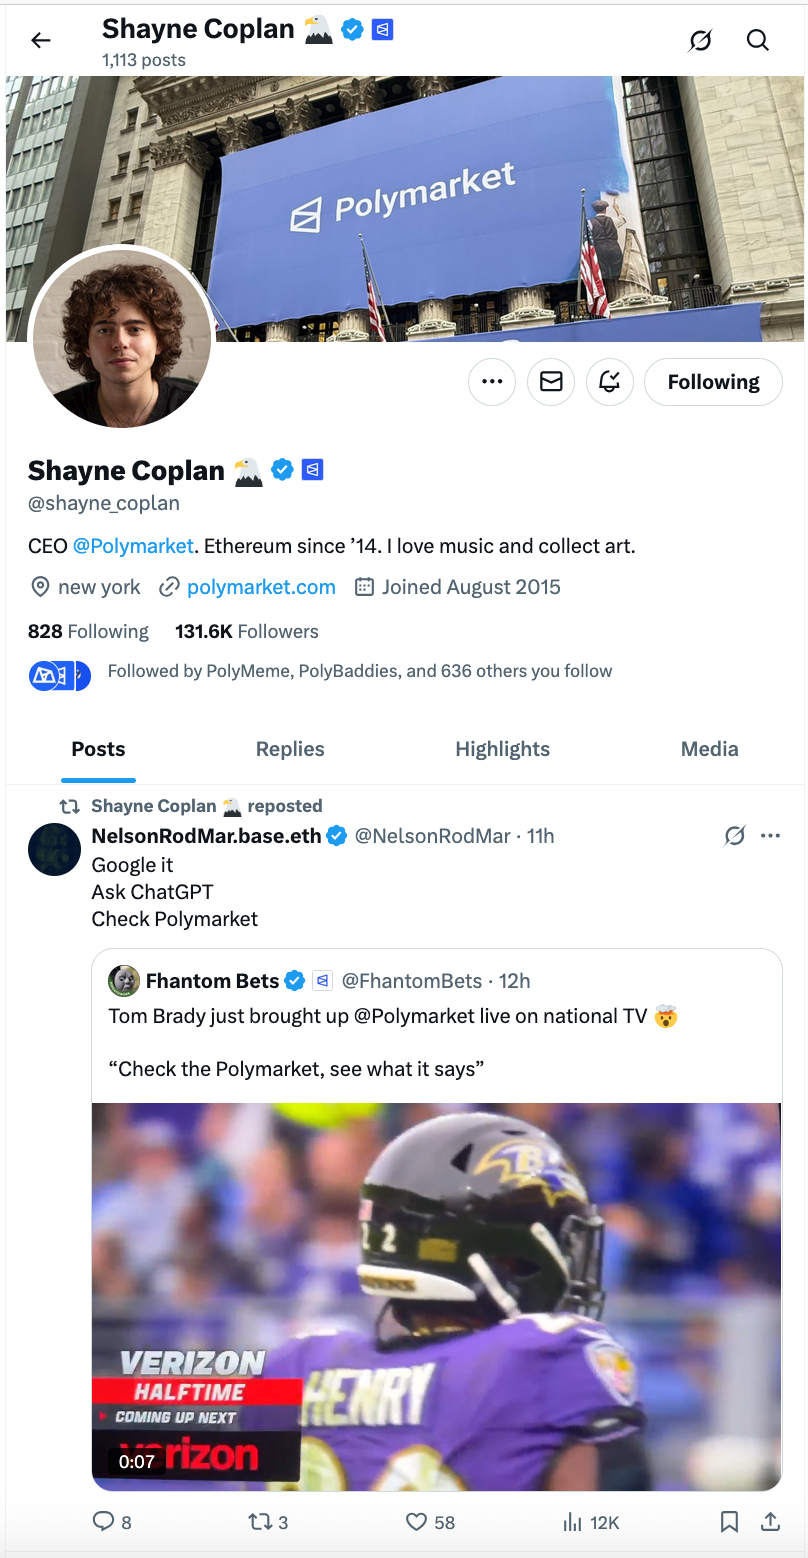Click the repost icon under the post
Screen dimensions: 808x1558
pos(258,1521)
